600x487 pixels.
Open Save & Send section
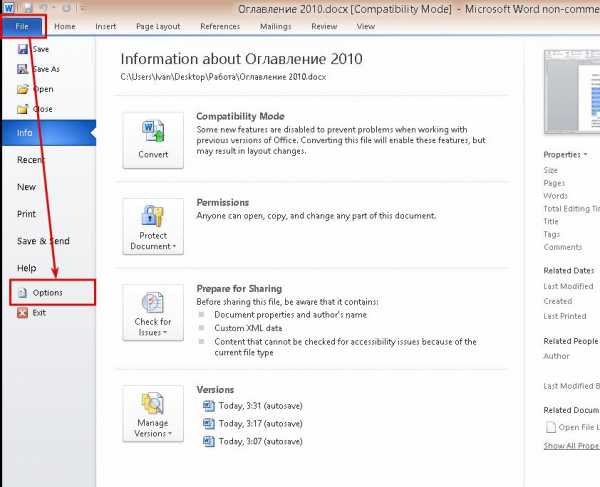point(43,241)
